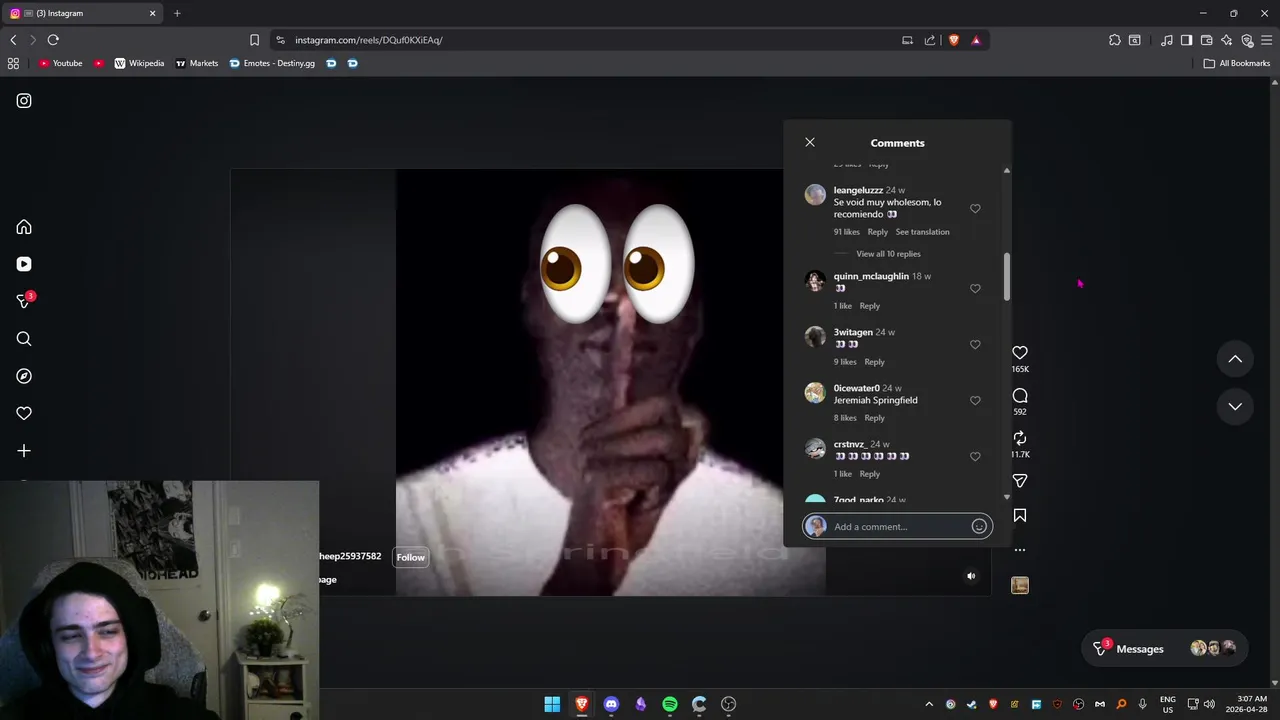Go back in browser history
The width and height of the screenshot is (1280, 720).
pyautogui.click(x=13, y=40)
